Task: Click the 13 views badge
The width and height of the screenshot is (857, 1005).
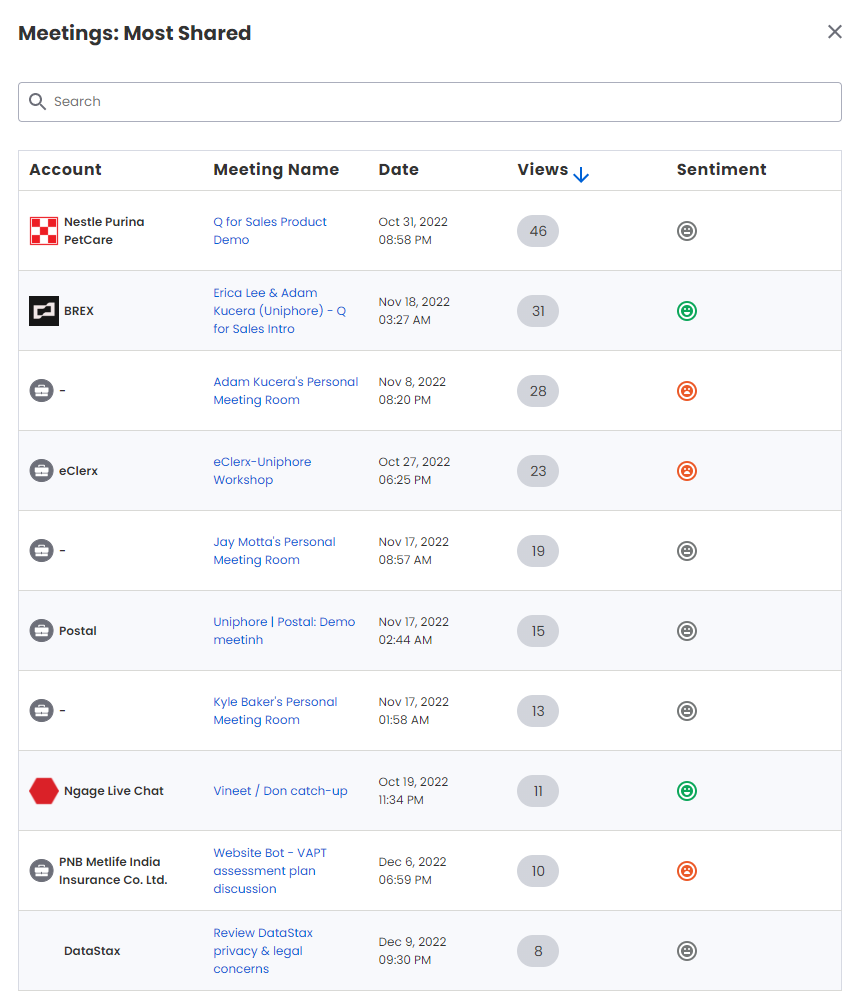Action: [538, 711]
